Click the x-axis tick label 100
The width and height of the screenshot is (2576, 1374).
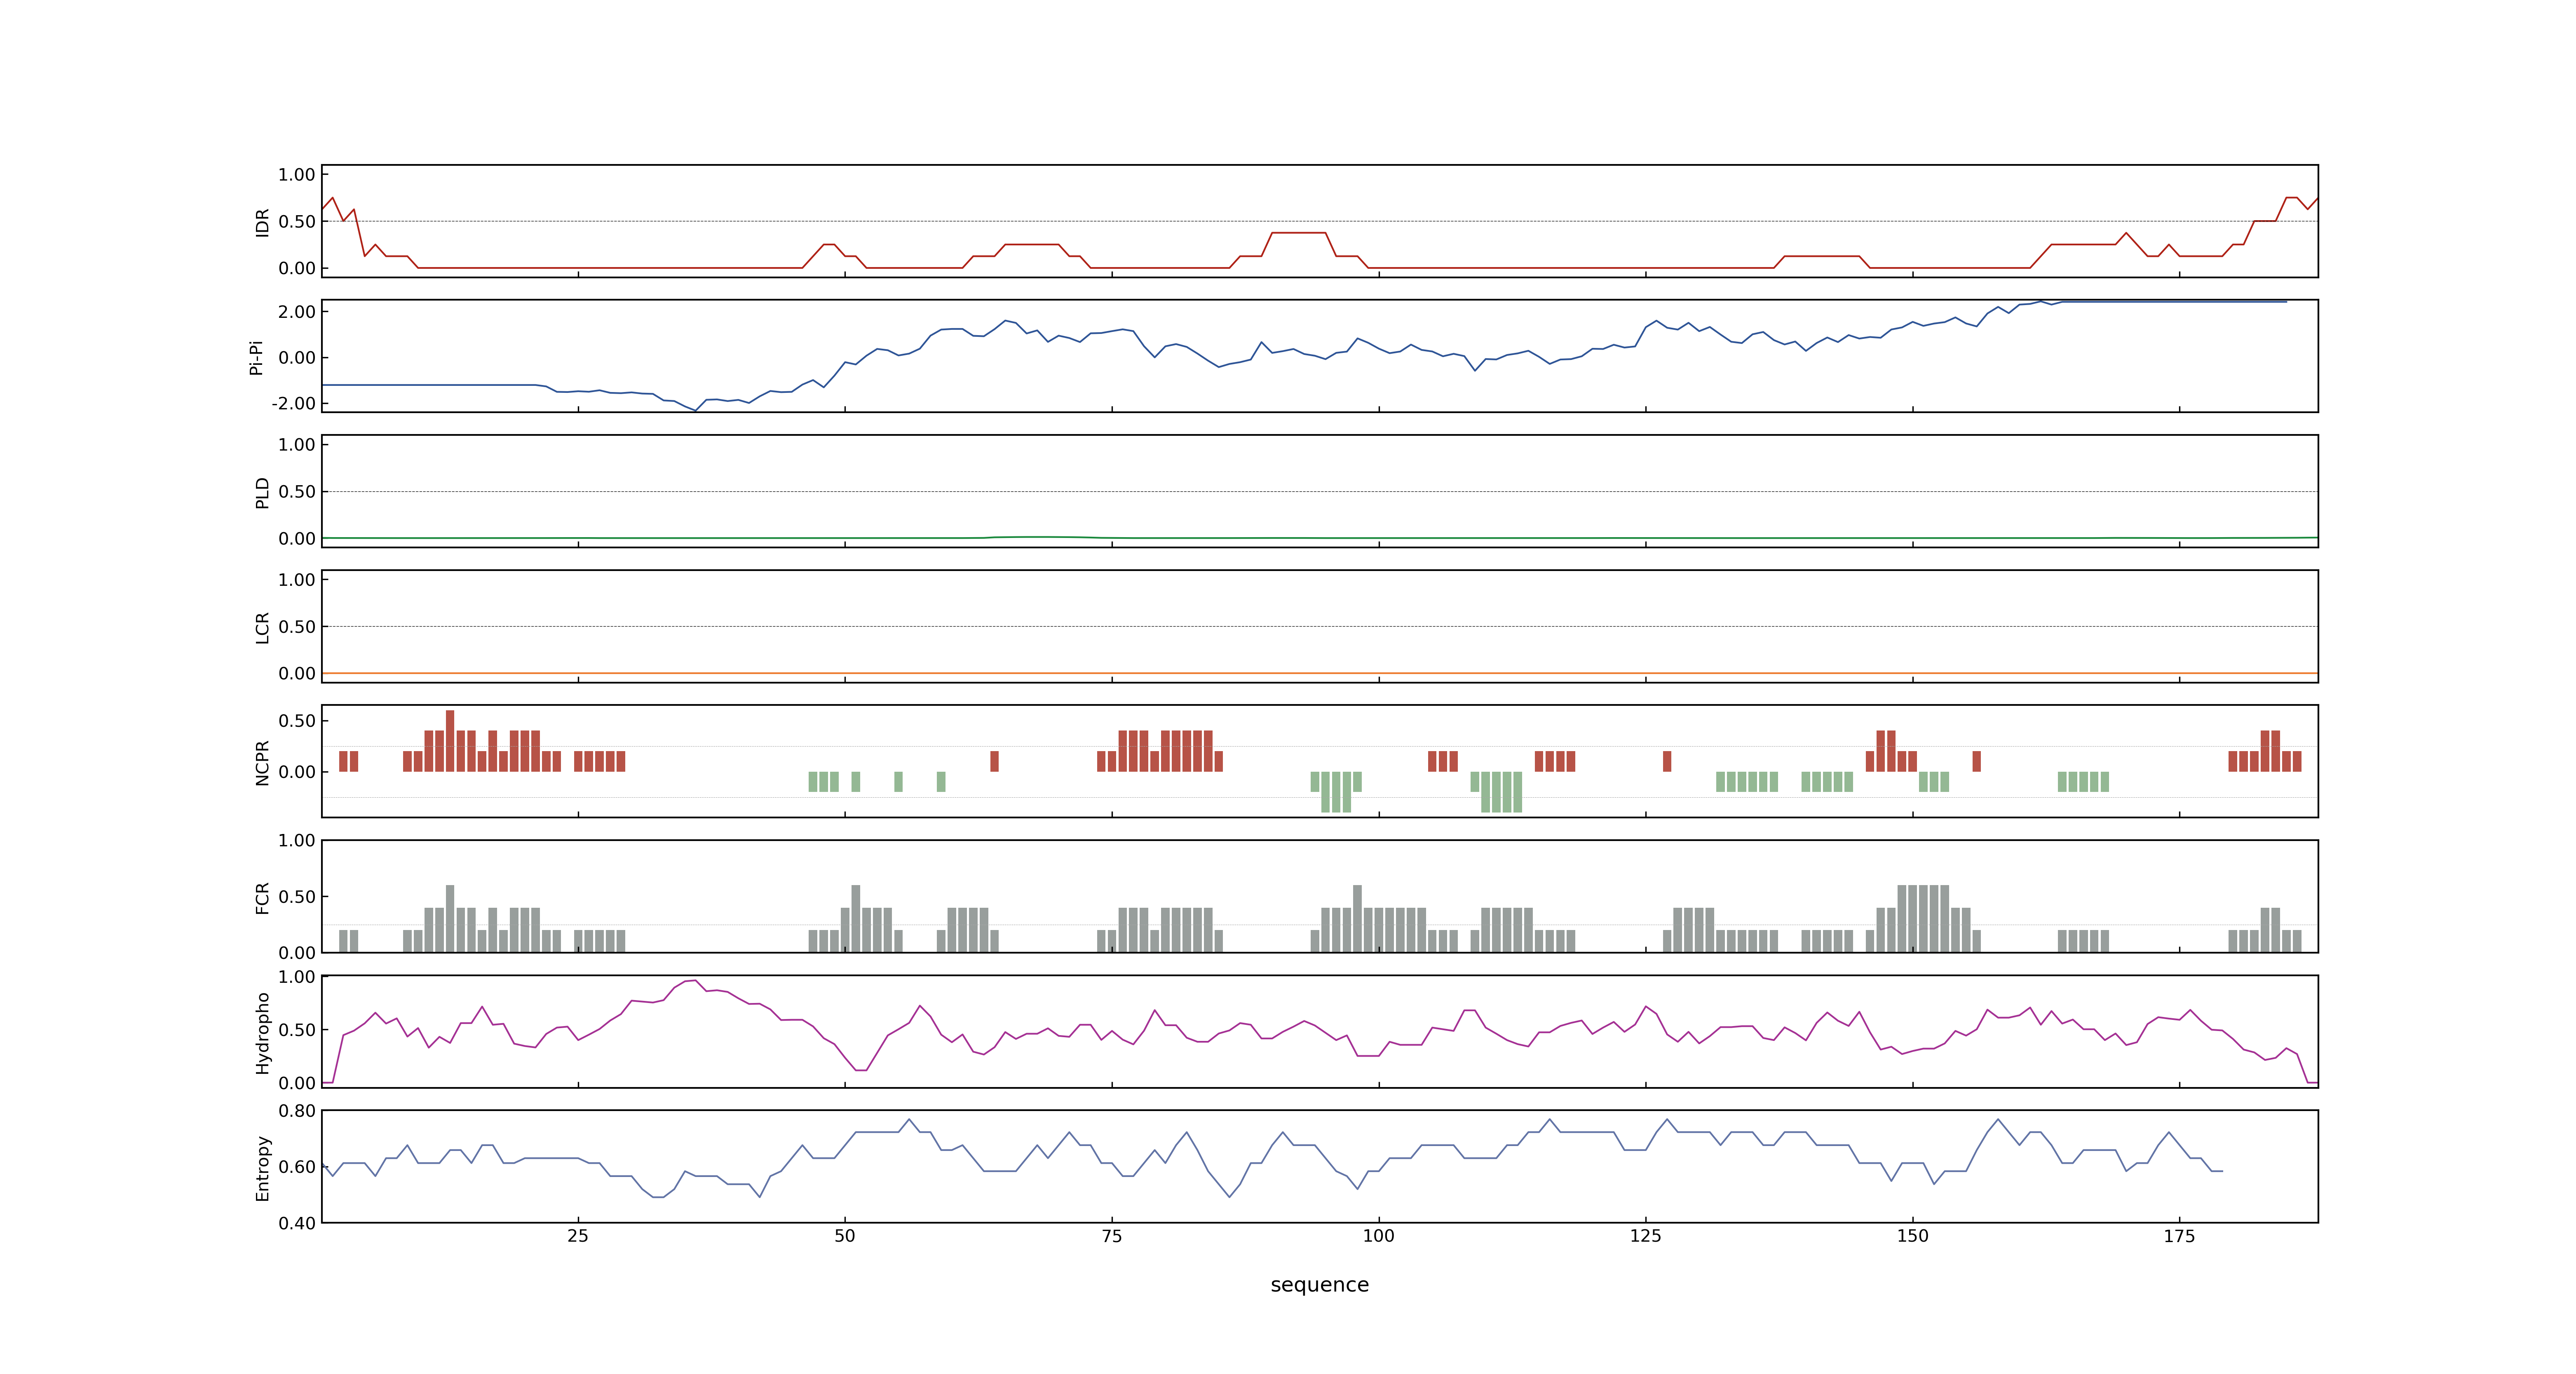tap(1379, 1236)
